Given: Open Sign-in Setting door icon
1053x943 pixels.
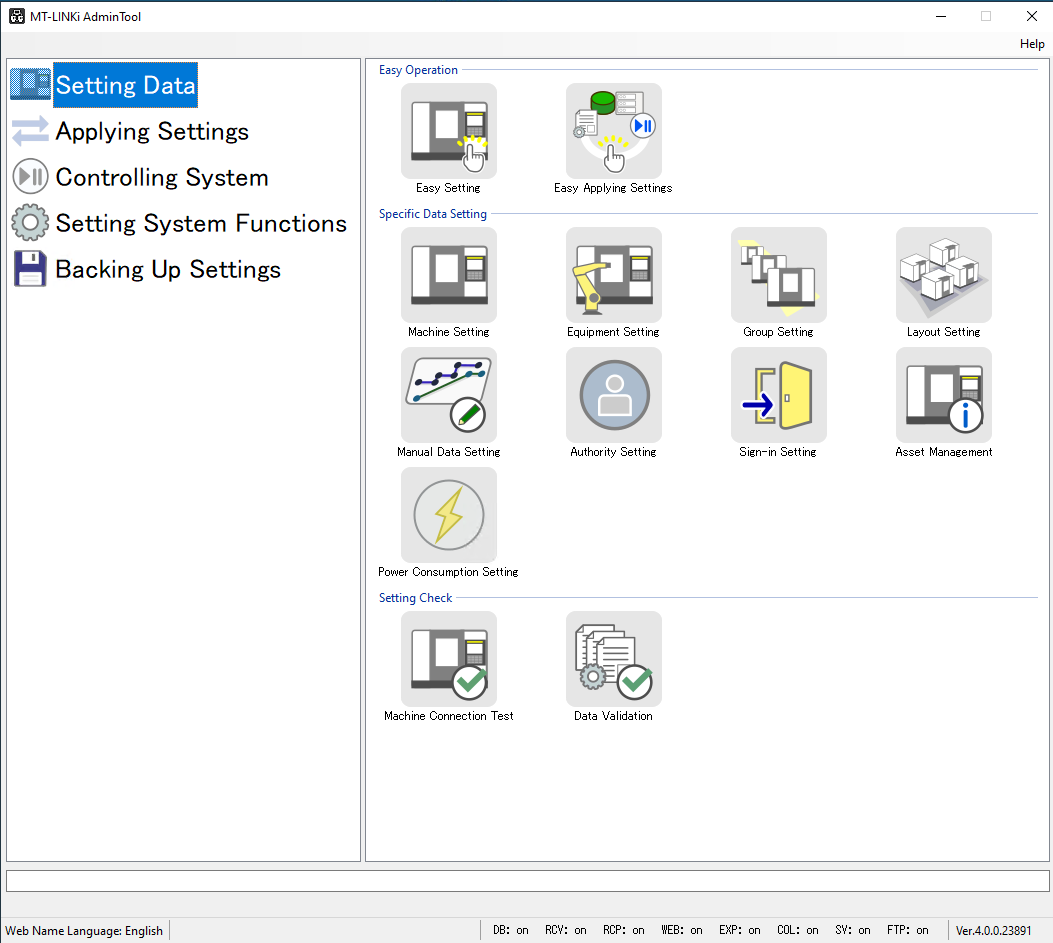Looking at the screenshot, I should pos(779,395).
